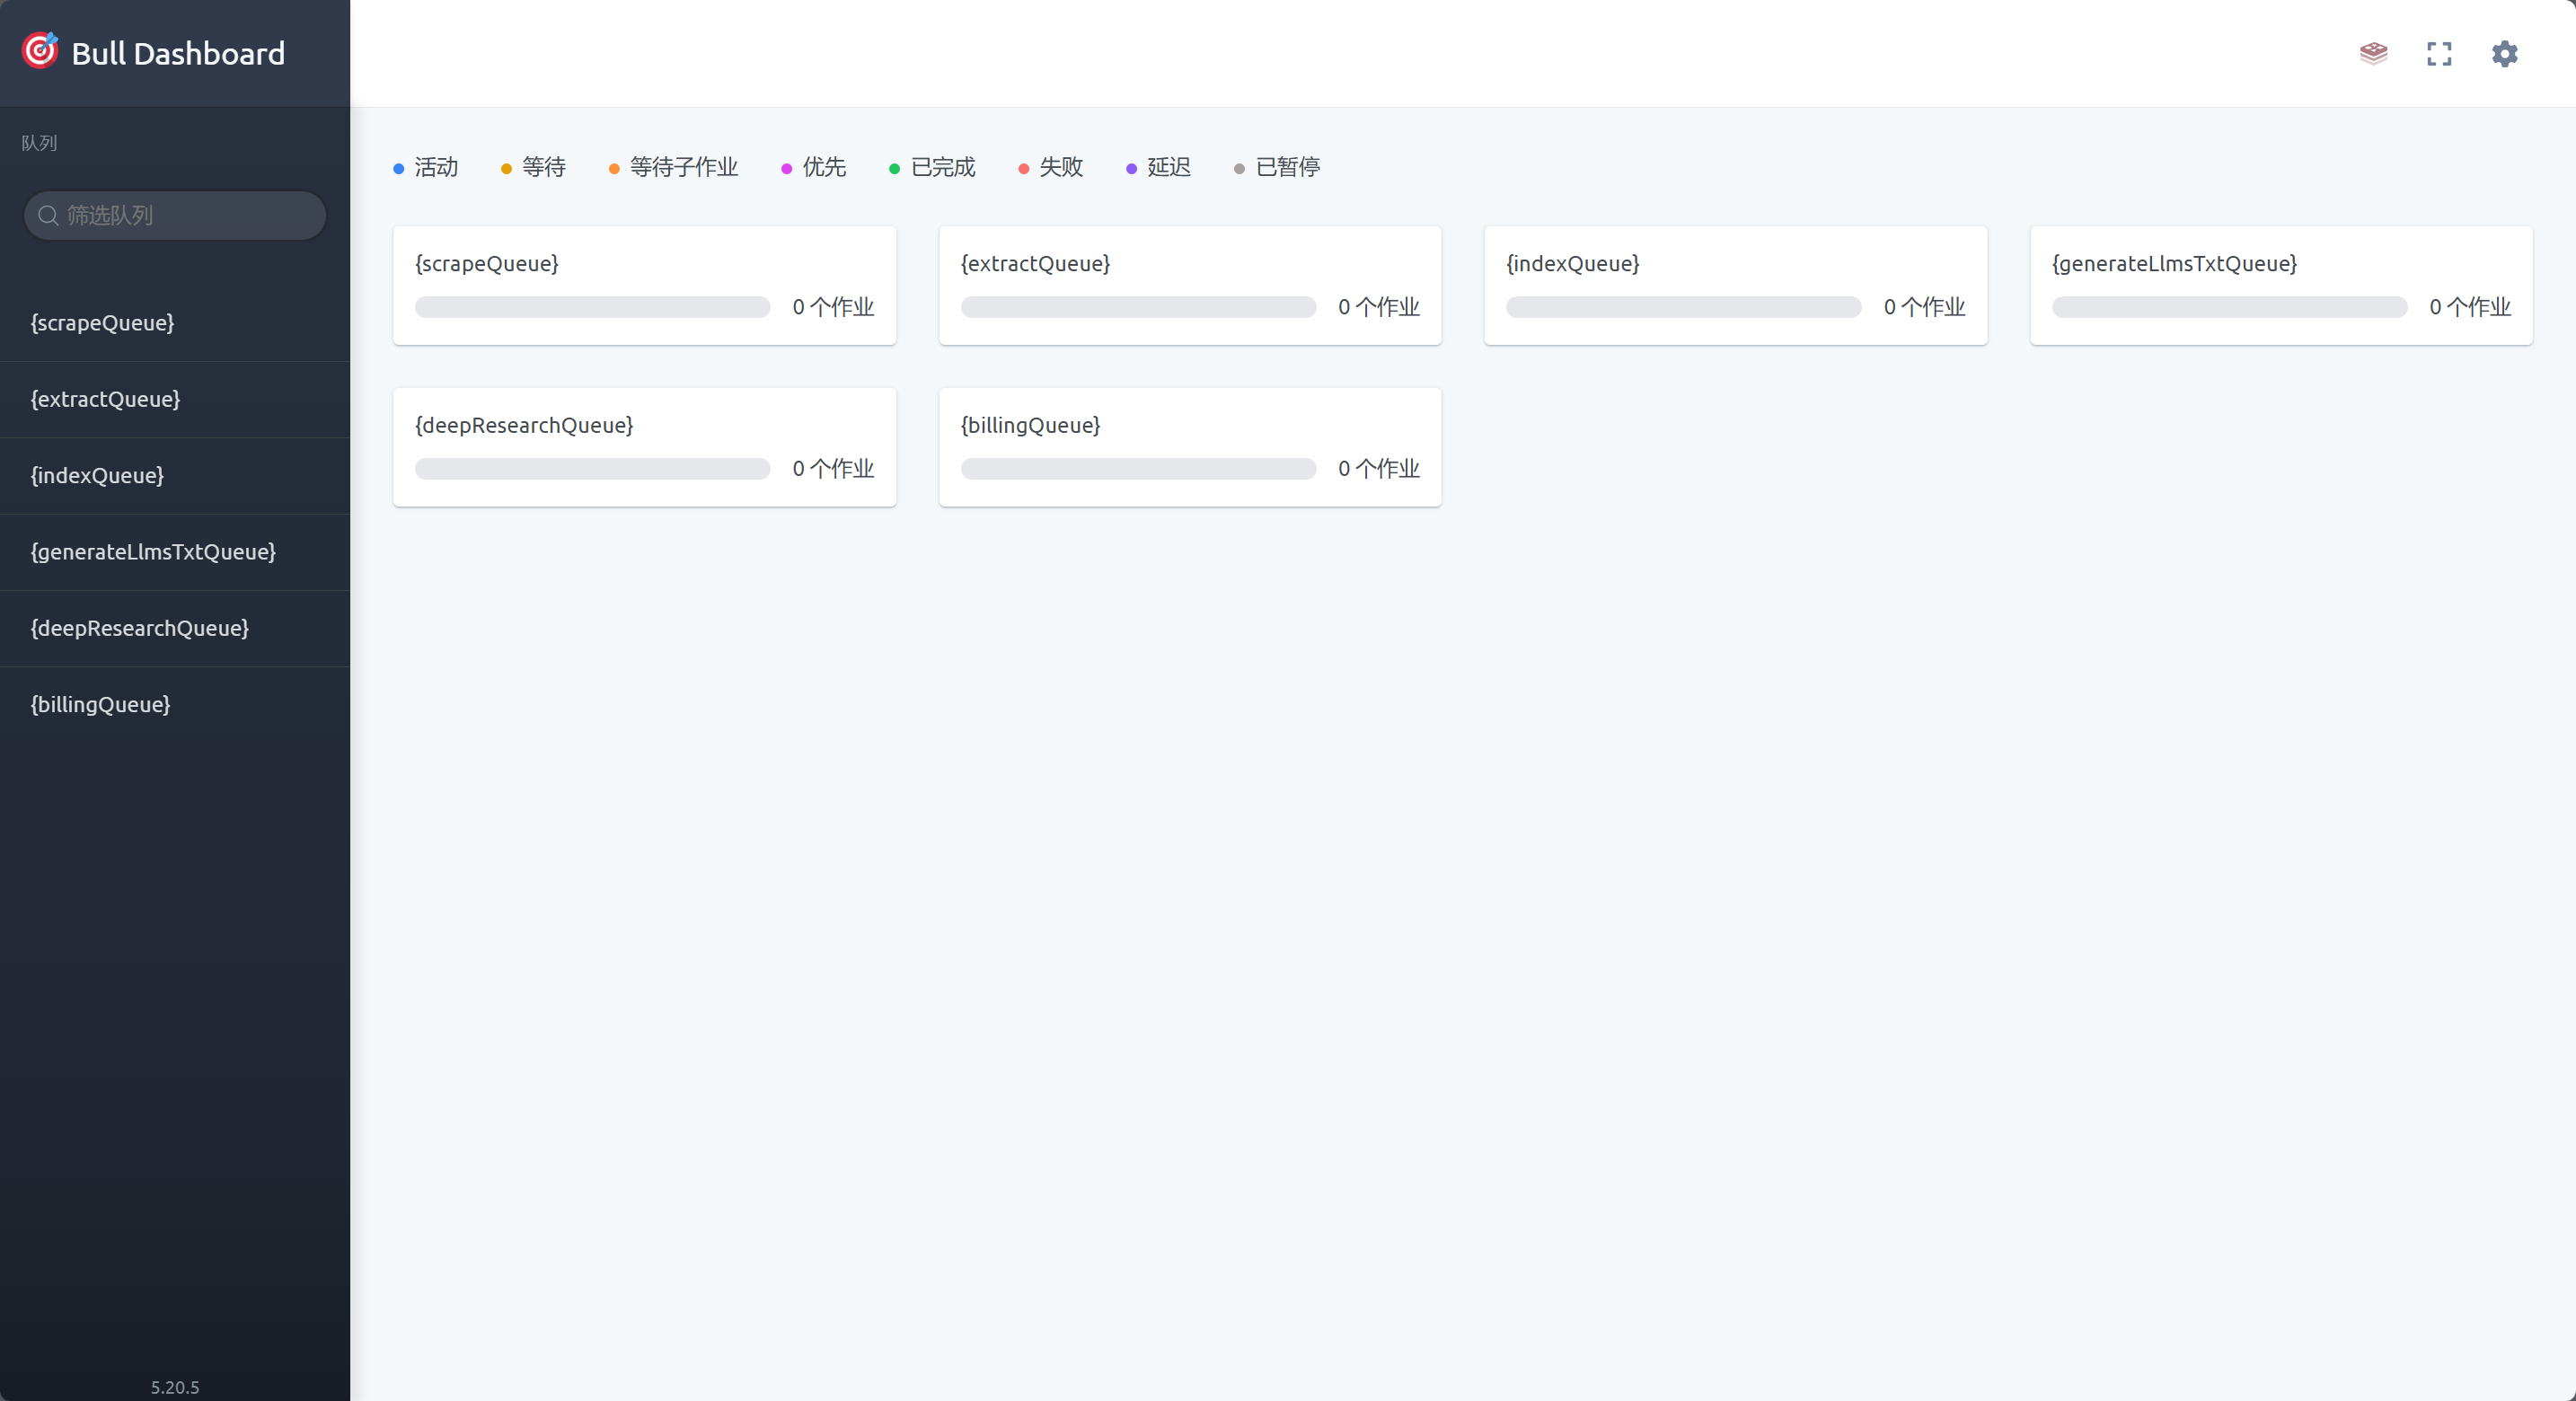Click the {deepResearchQueue} card progress bar
Screen dimensions: 2576x1401
pyautogui.click(x=592, y=468)
